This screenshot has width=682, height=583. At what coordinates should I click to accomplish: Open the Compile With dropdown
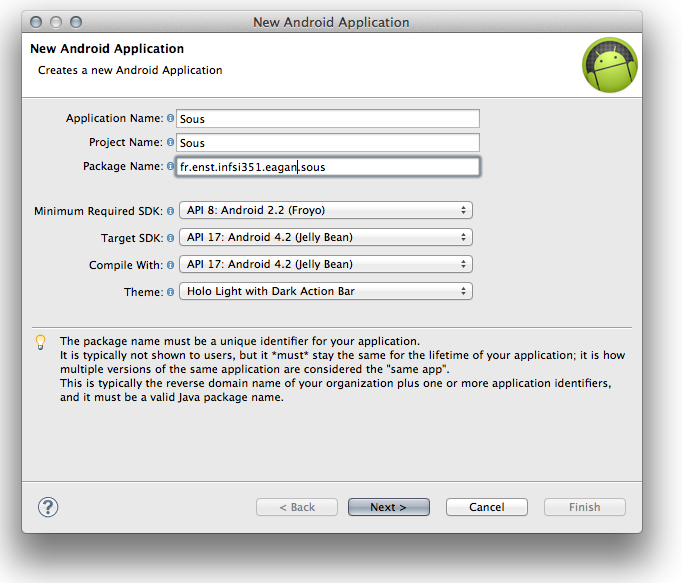tap(326, 265)
